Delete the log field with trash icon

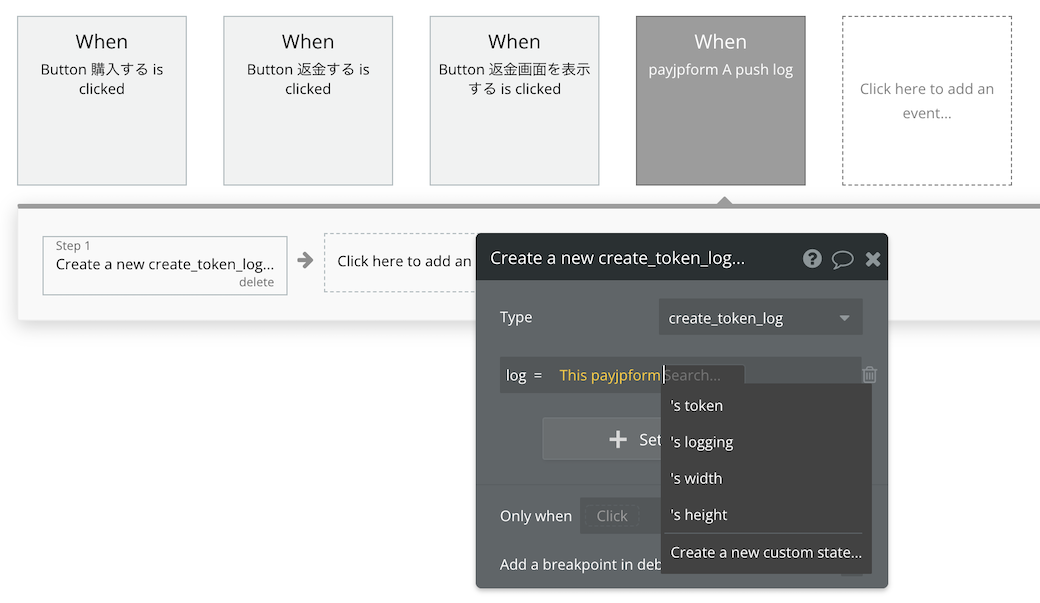coord(870,375)
